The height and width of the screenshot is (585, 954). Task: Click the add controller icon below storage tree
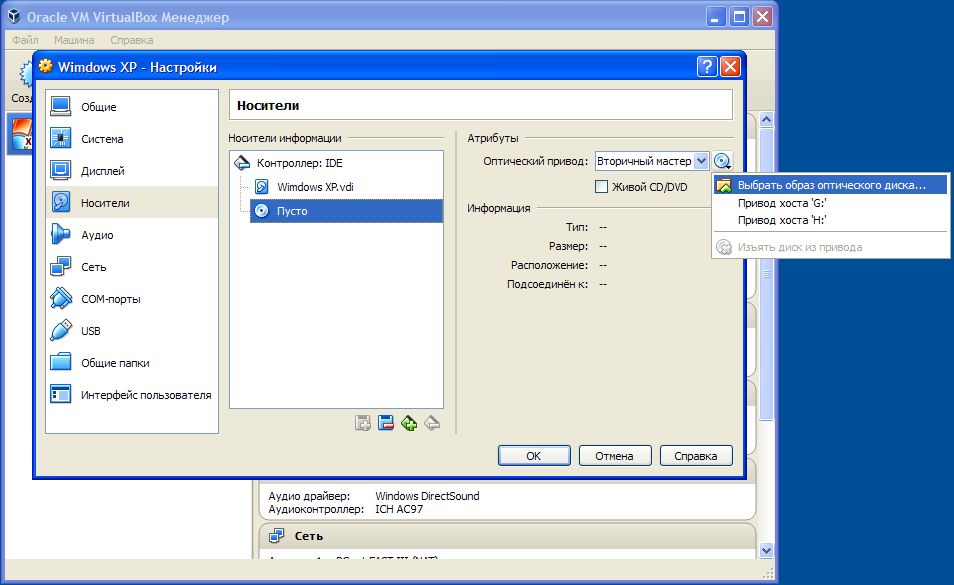point(363,423)
